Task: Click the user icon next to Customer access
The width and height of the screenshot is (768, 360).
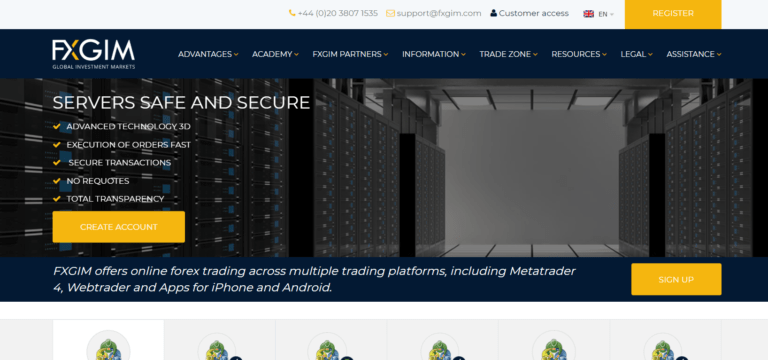Action: 493,13
